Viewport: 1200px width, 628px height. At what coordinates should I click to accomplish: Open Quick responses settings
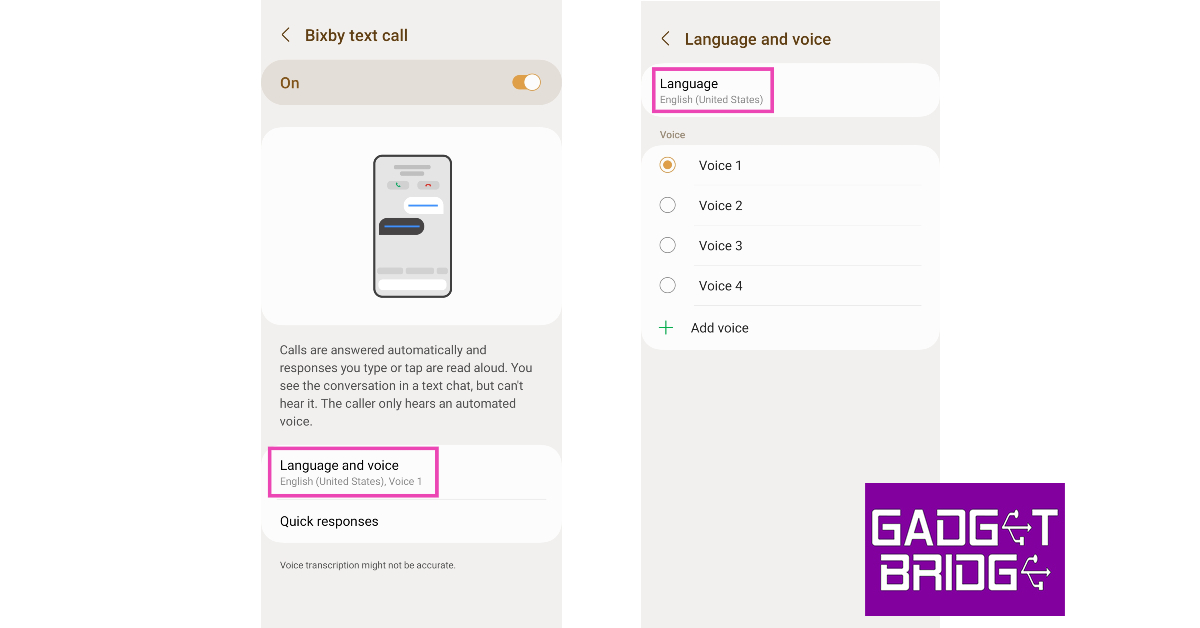pos(329,521)
